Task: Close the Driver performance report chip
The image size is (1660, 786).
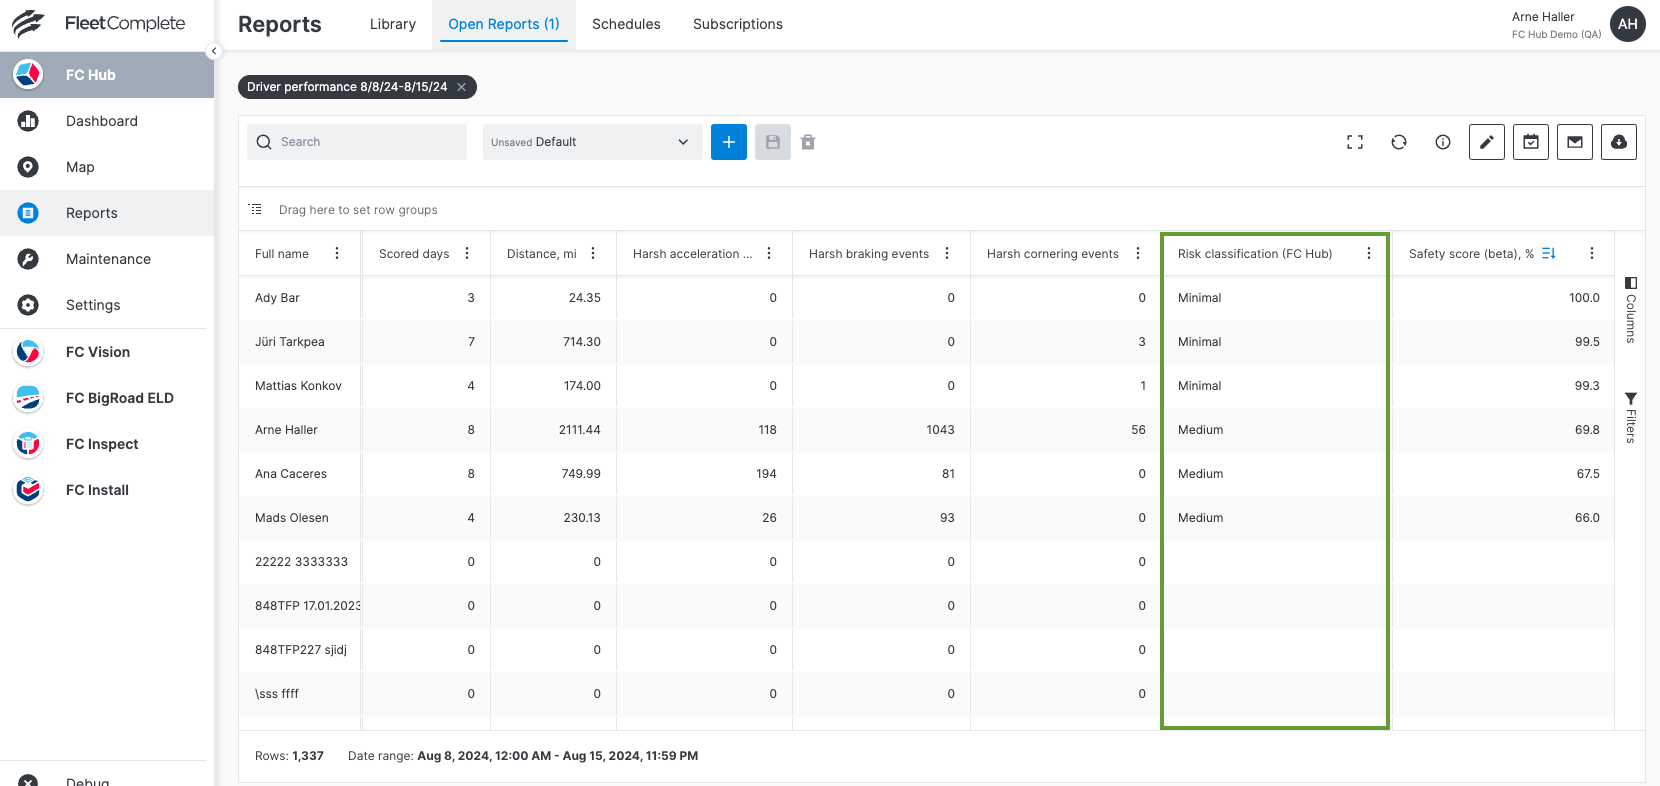Action: coord(462,87)
